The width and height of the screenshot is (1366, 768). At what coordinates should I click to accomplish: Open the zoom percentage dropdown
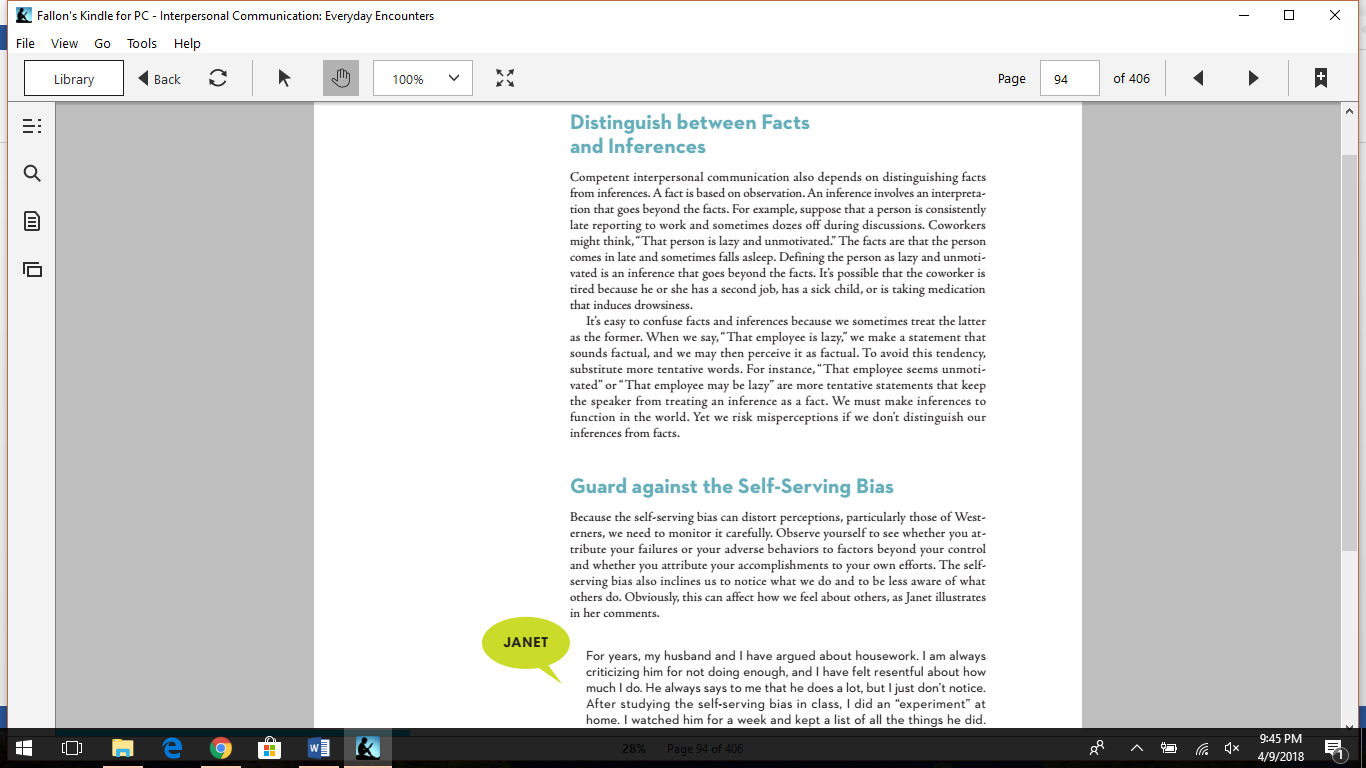[x=422, y=77]
